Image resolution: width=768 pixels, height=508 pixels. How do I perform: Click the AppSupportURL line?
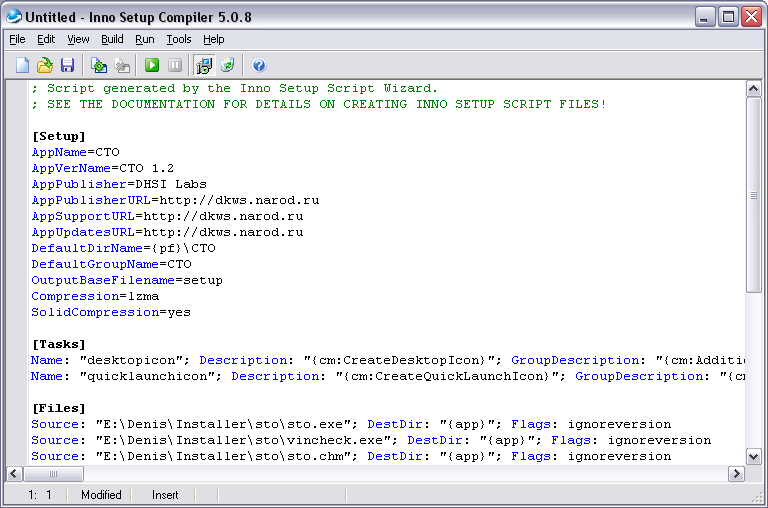[x=168, y=216]
